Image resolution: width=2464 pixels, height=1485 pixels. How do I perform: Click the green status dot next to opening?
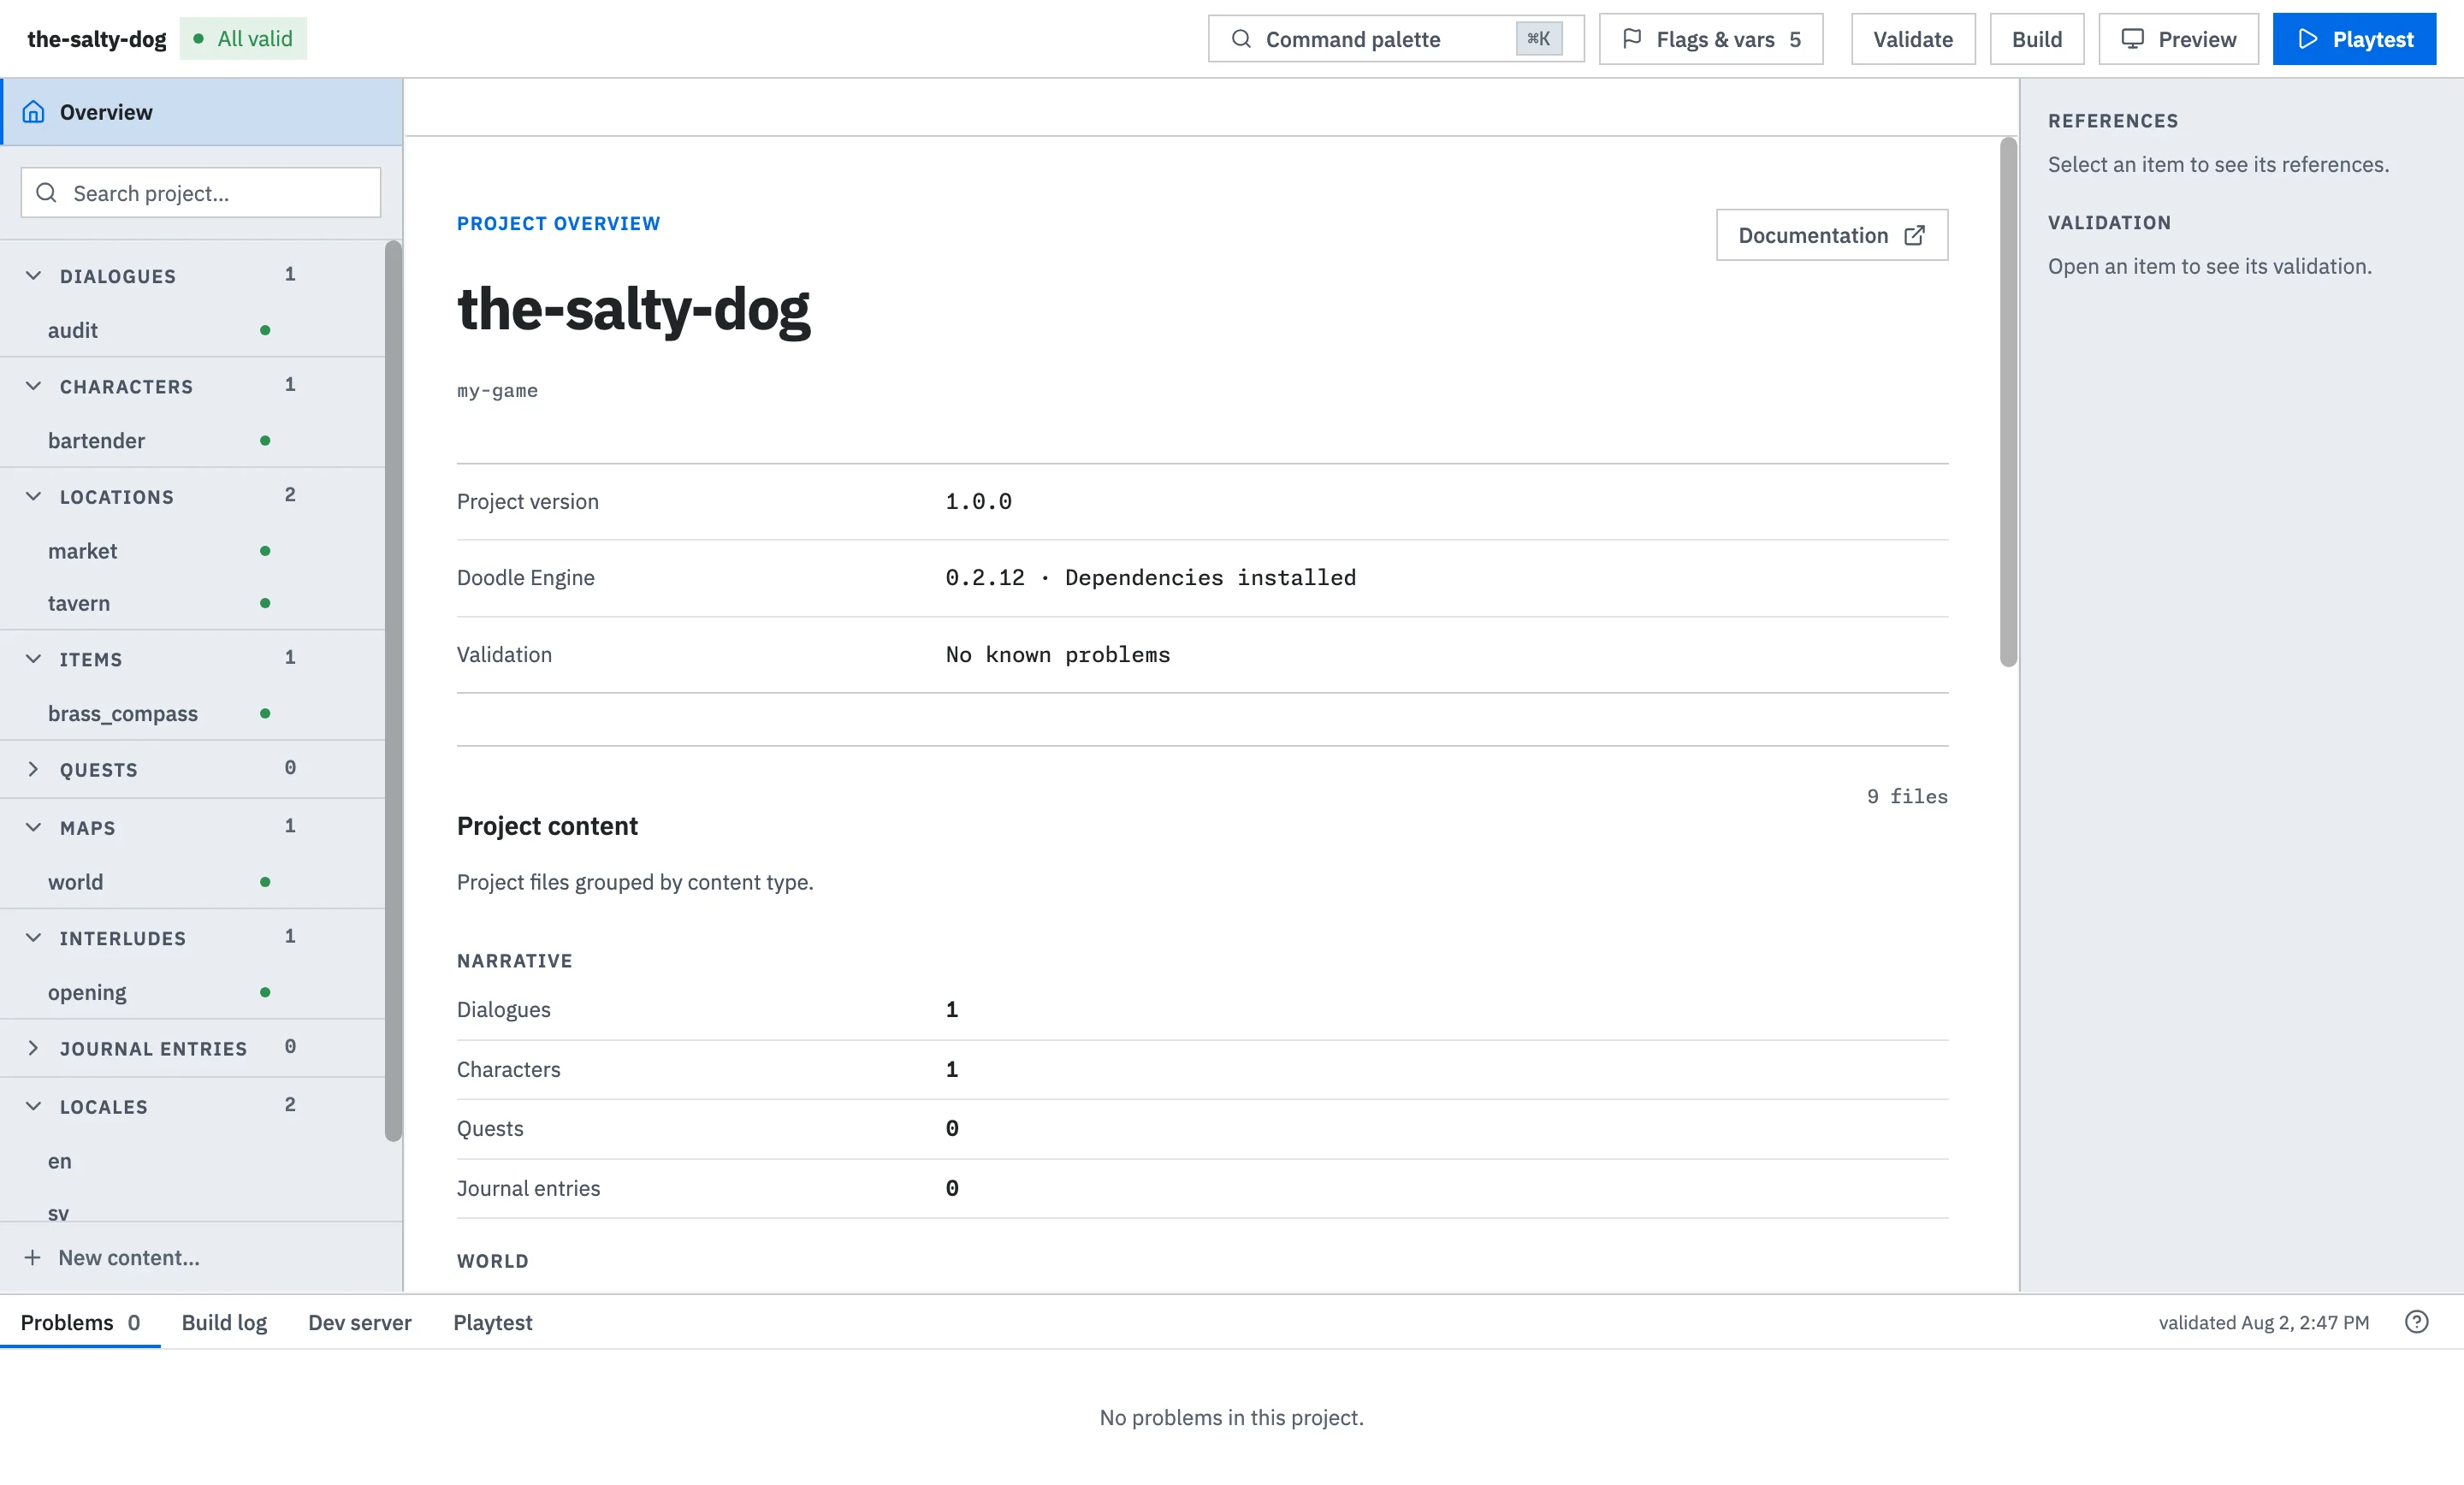pyautogui.click(x=265, y=992)
